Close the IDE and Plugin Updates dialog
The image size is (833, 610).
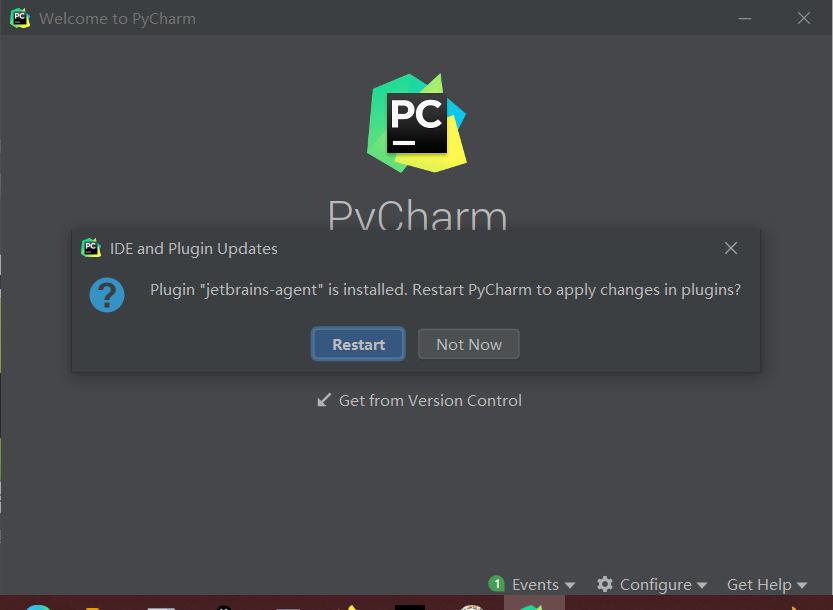(x=731, y=248)
